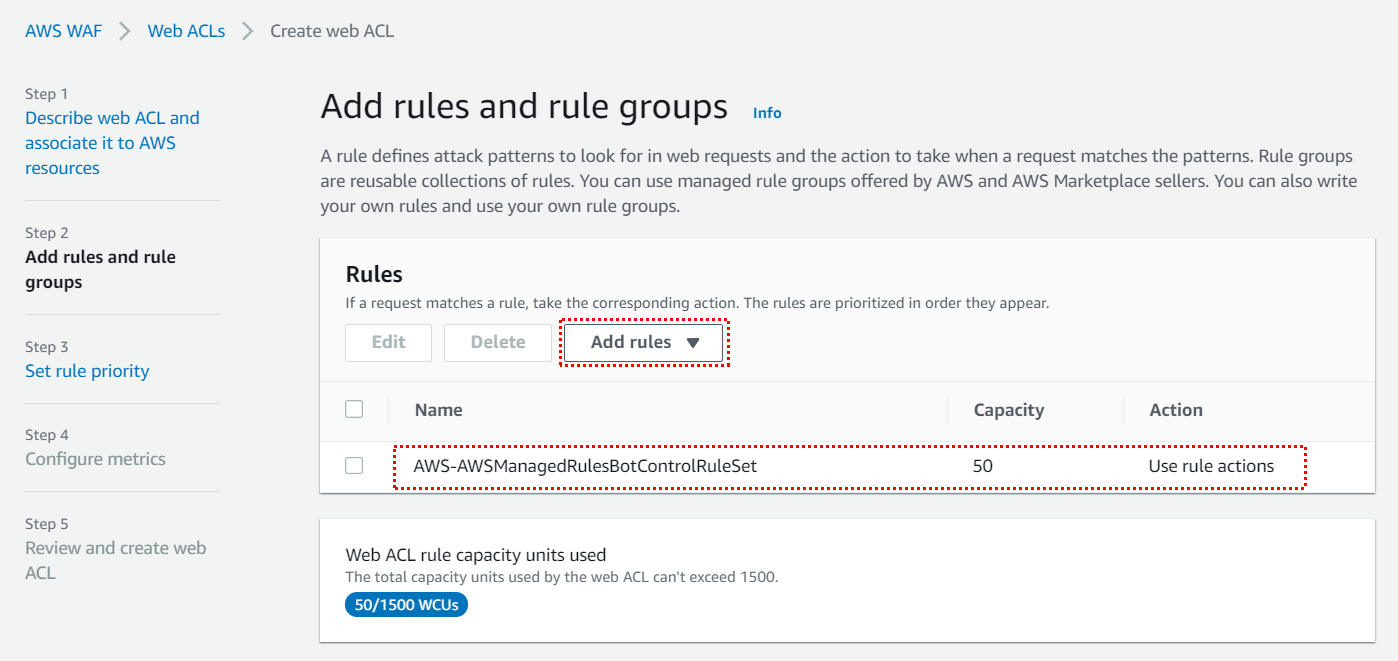
Task: Click Step 4 Configure metrics
Action: pos(95,459)
